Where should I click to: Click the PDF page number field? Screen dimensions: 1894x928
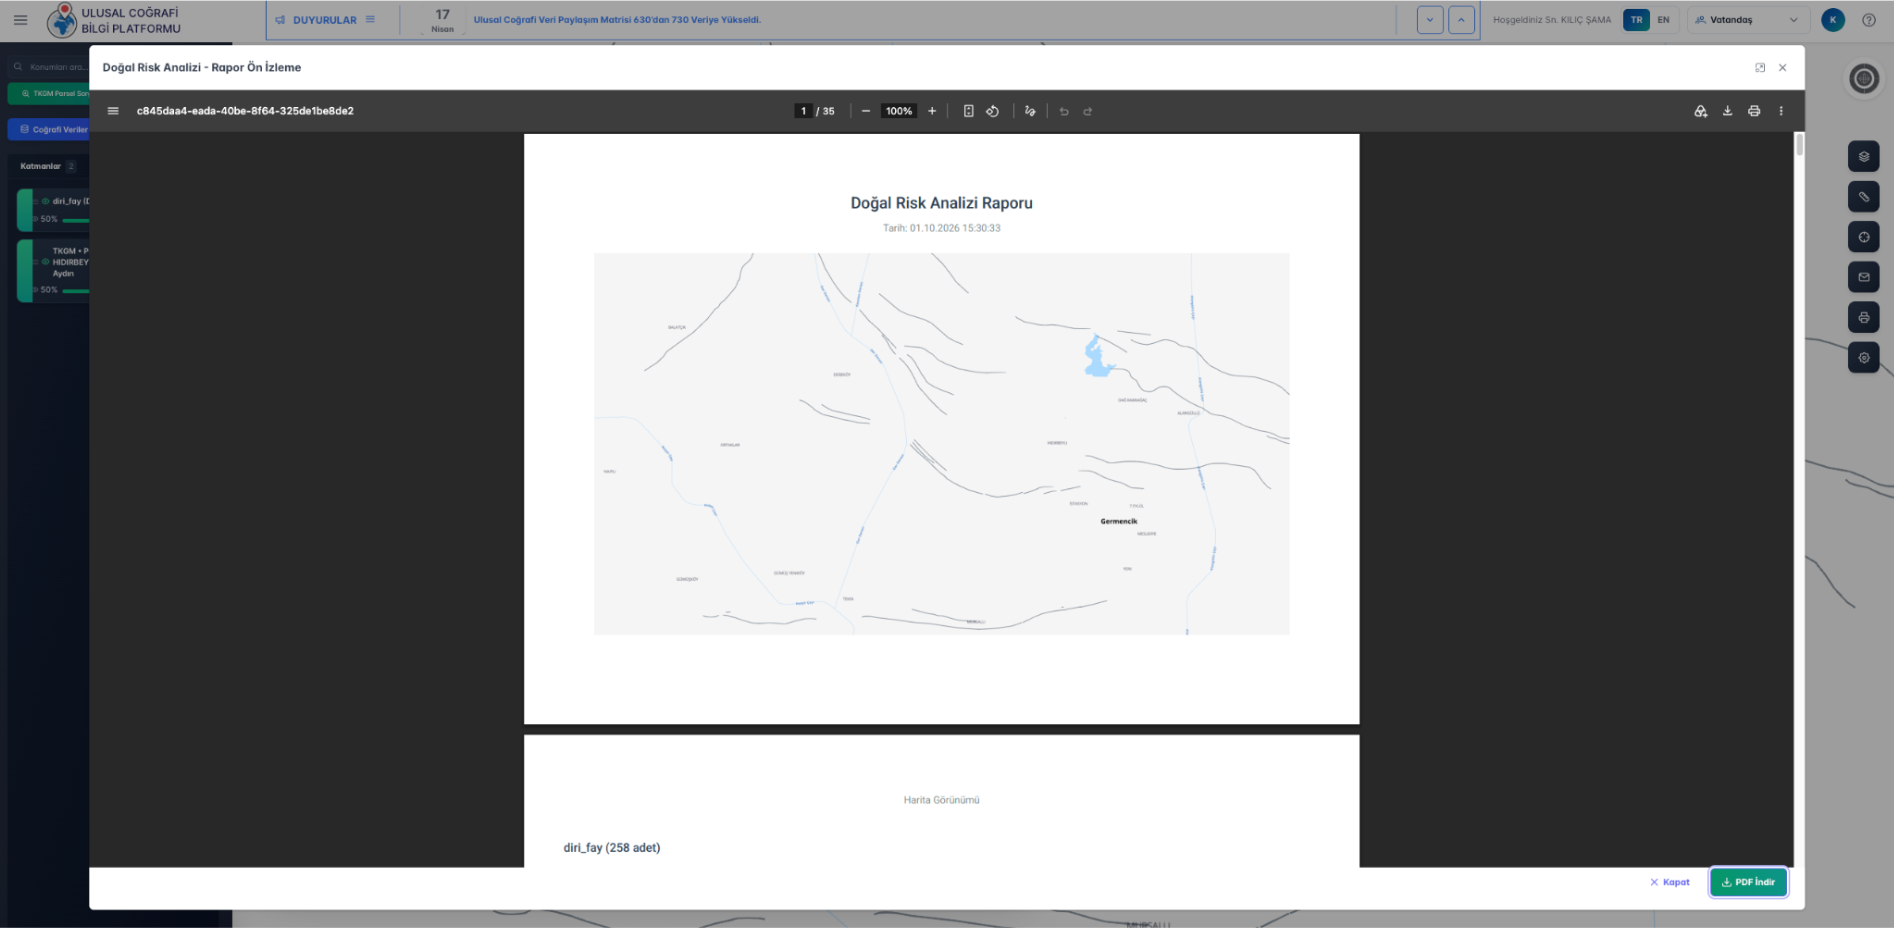pos(803,111)
